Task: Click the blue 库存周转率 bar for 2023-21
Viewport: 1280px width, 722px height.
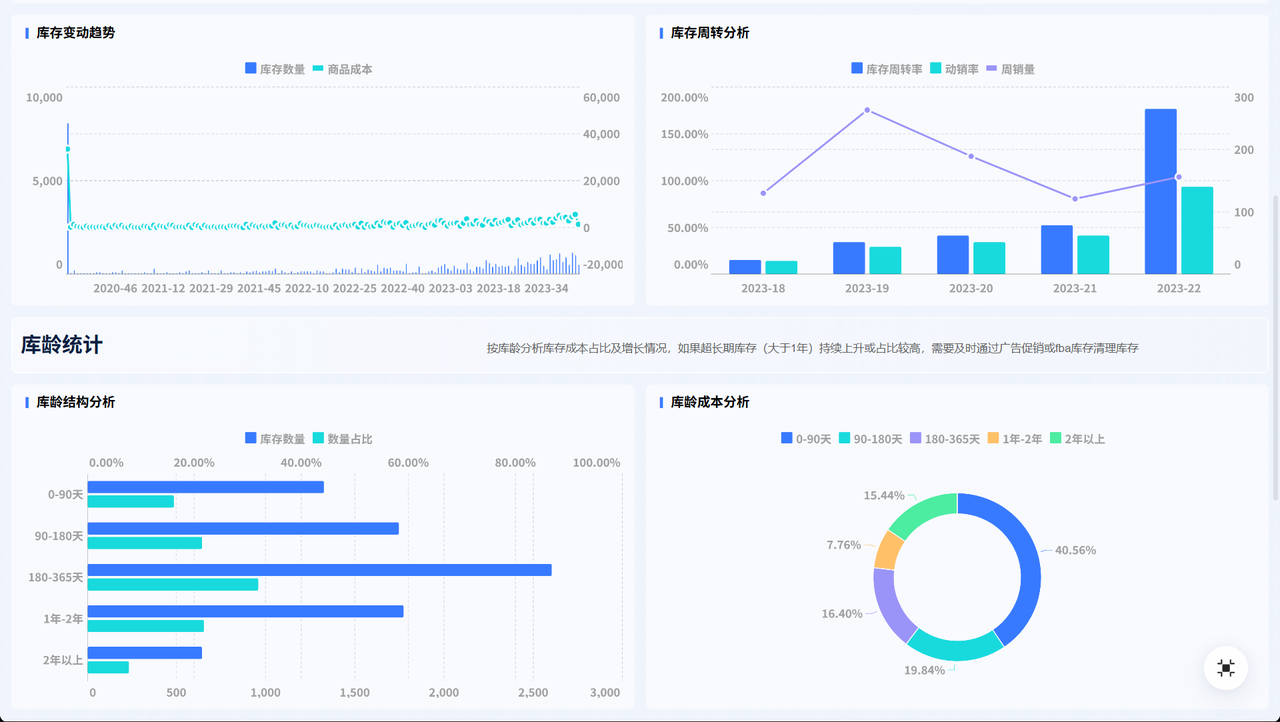Action: pyautogui.click(x=1057, y=250)
